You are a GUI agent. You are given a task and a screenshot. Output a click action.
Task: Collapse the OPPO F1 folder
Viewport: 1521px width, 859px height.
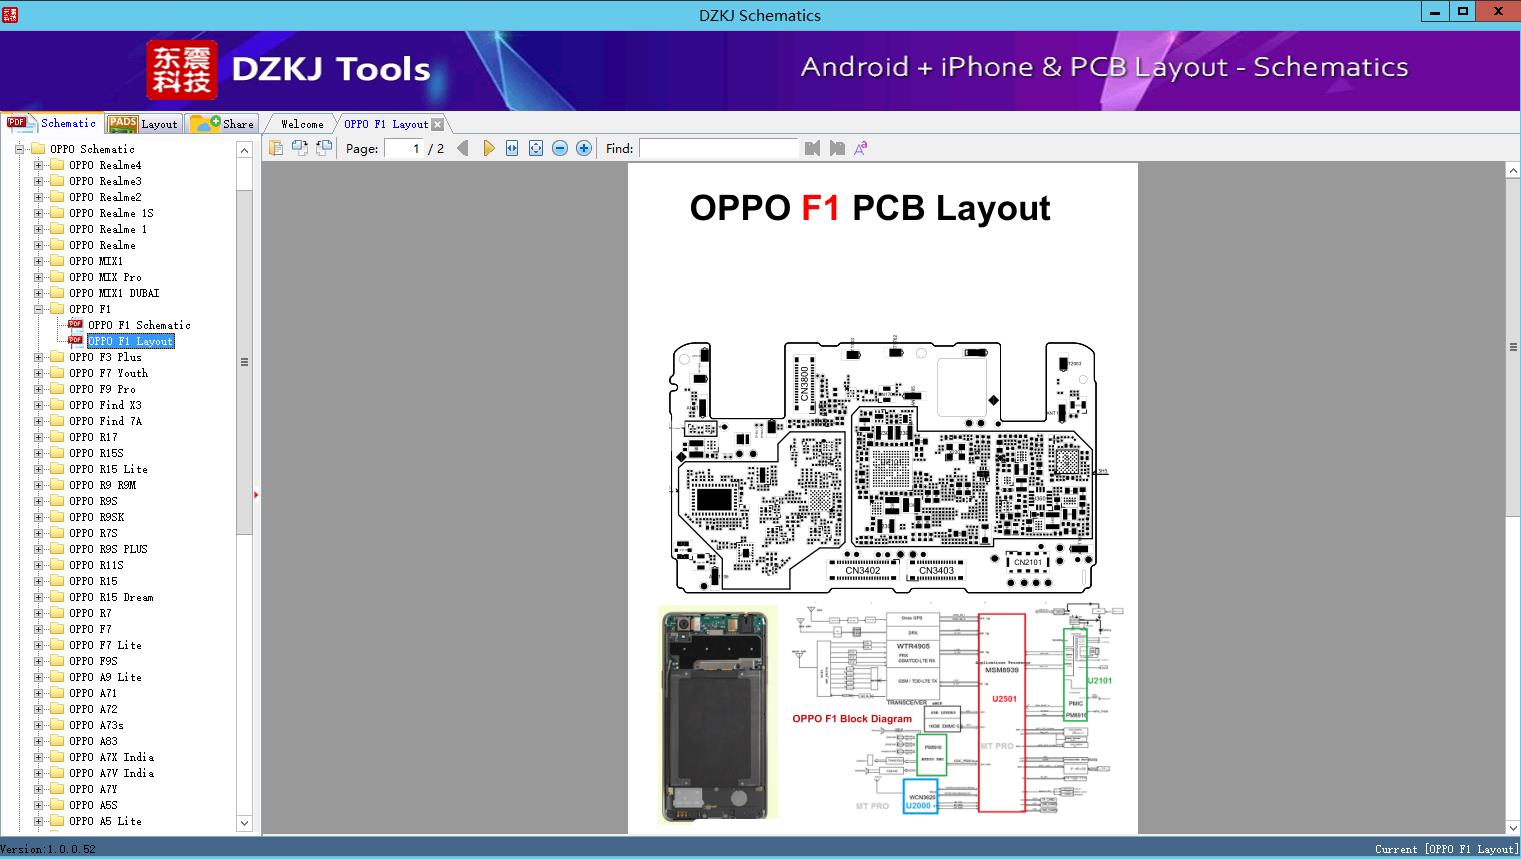point(38,309)
